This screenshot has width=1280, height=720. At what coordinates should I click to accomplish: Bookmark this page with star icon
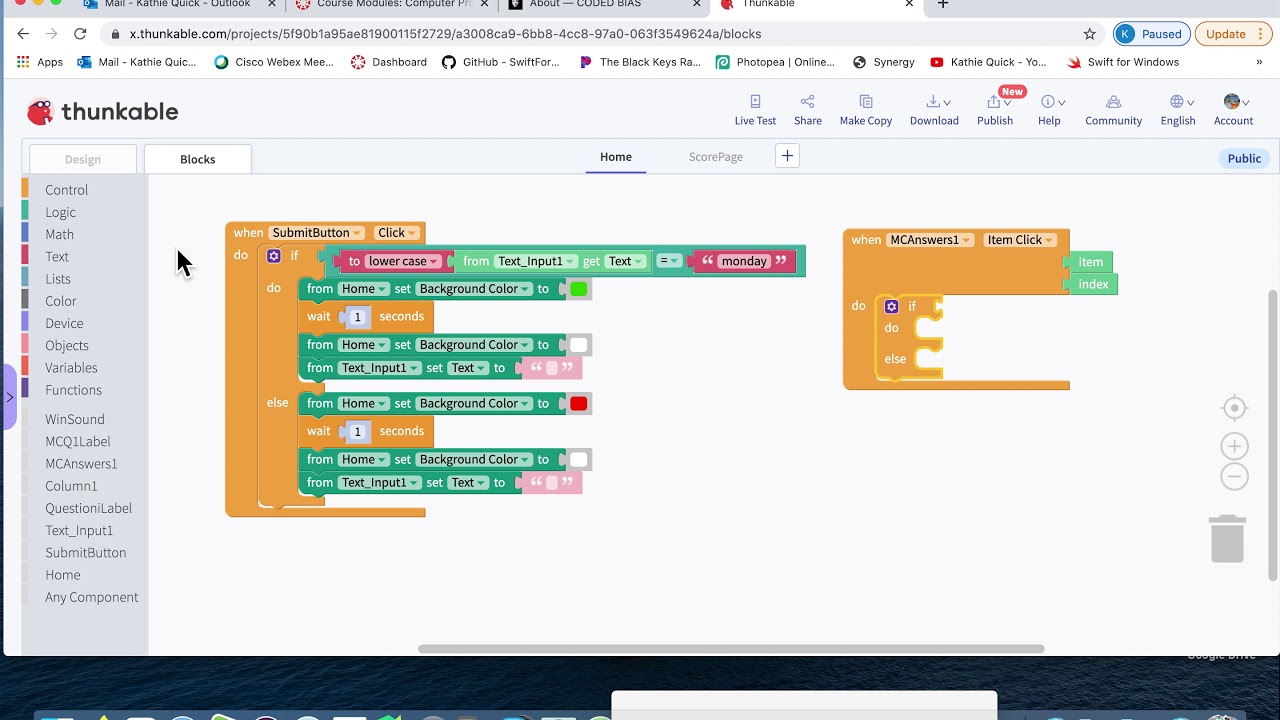(1089, 34)
